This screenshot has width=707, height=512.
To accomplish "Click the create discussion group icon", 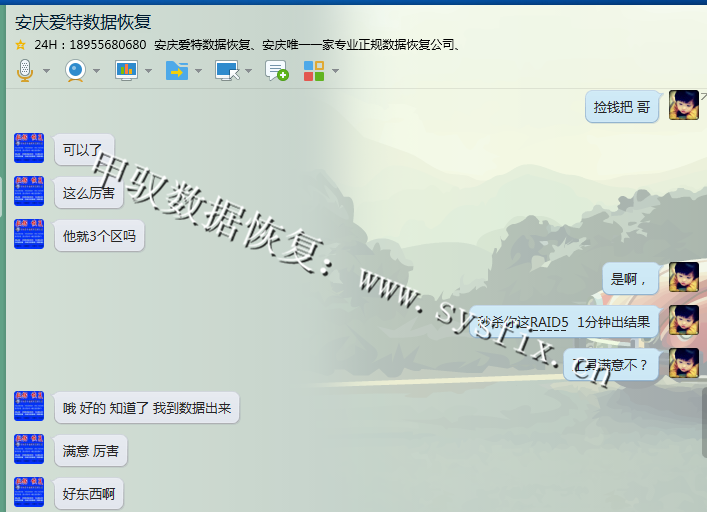I will click(276, 70).
